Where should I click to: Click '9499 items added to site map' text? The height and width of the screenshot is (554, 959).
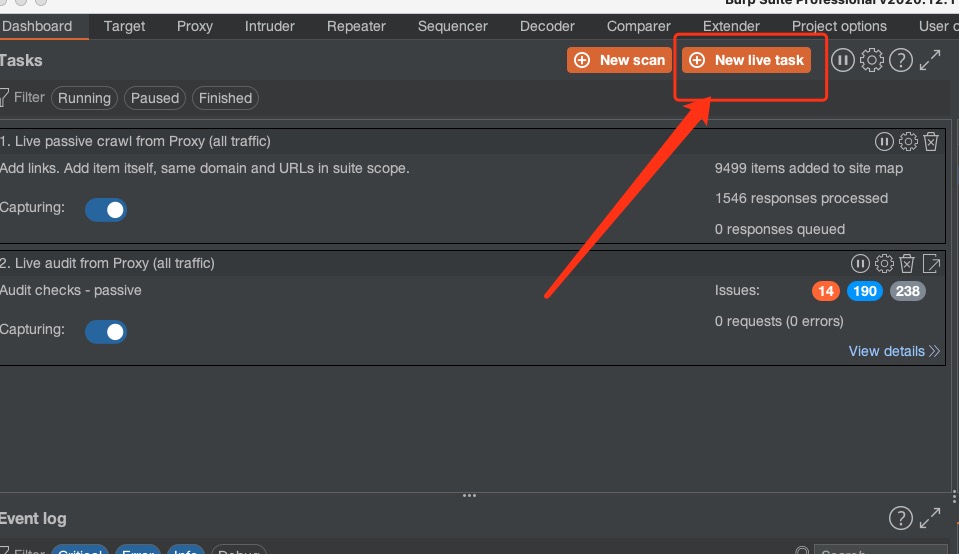tap(809, 168)
